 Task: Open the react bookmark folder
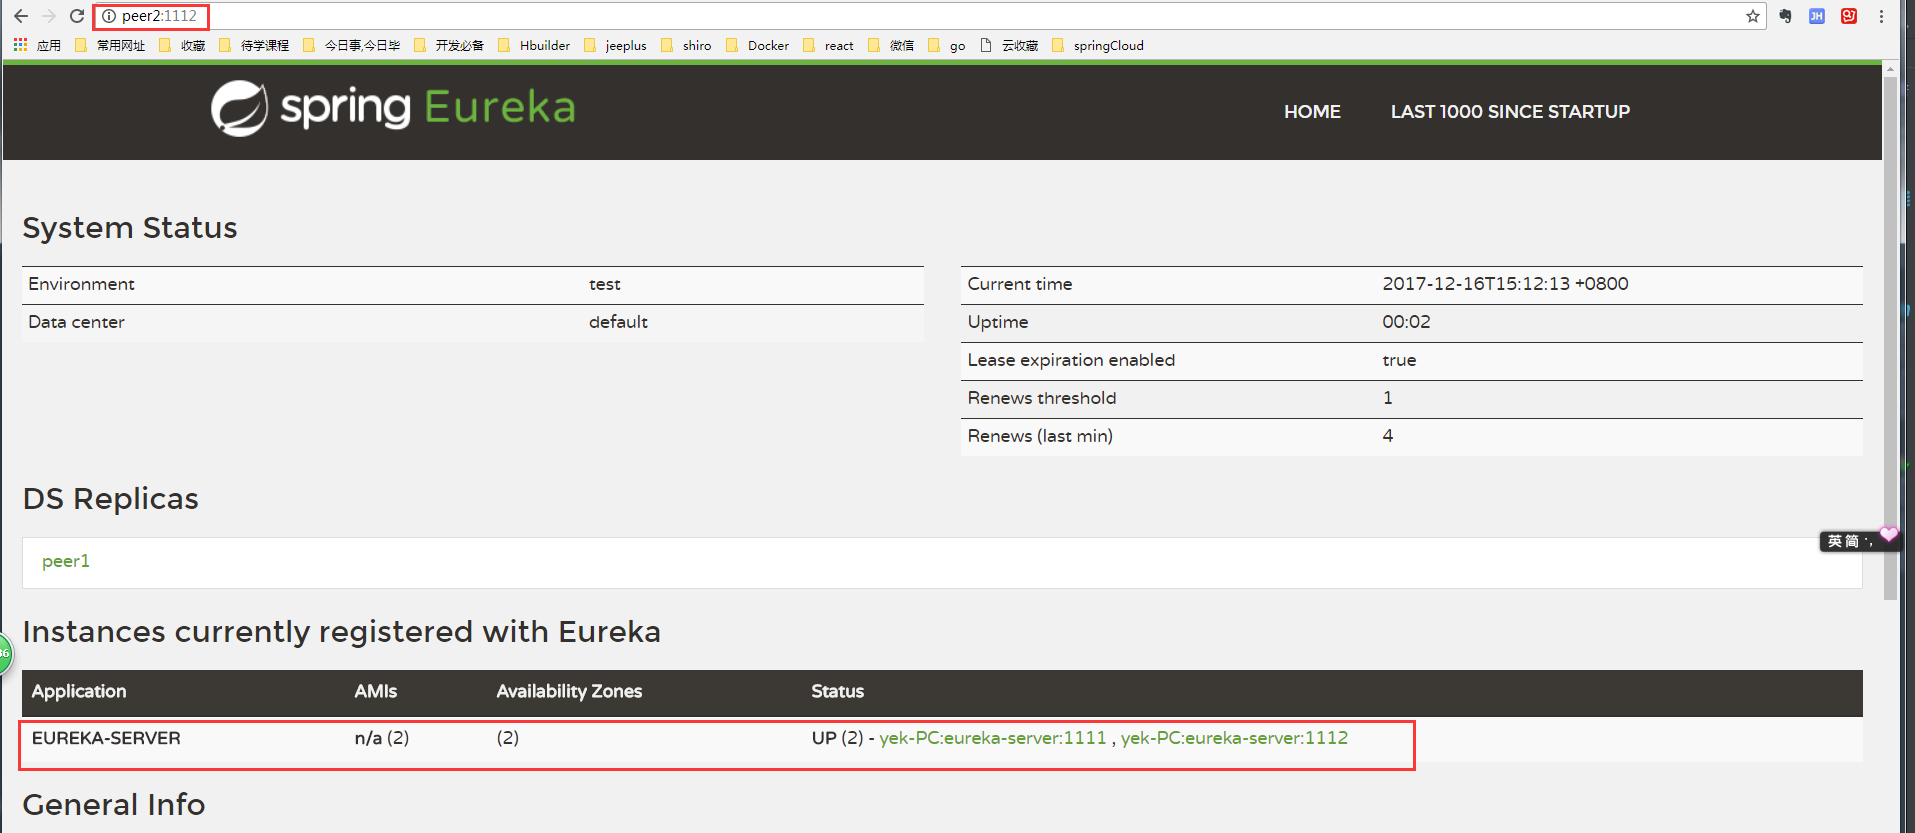(x=828, y=45)
